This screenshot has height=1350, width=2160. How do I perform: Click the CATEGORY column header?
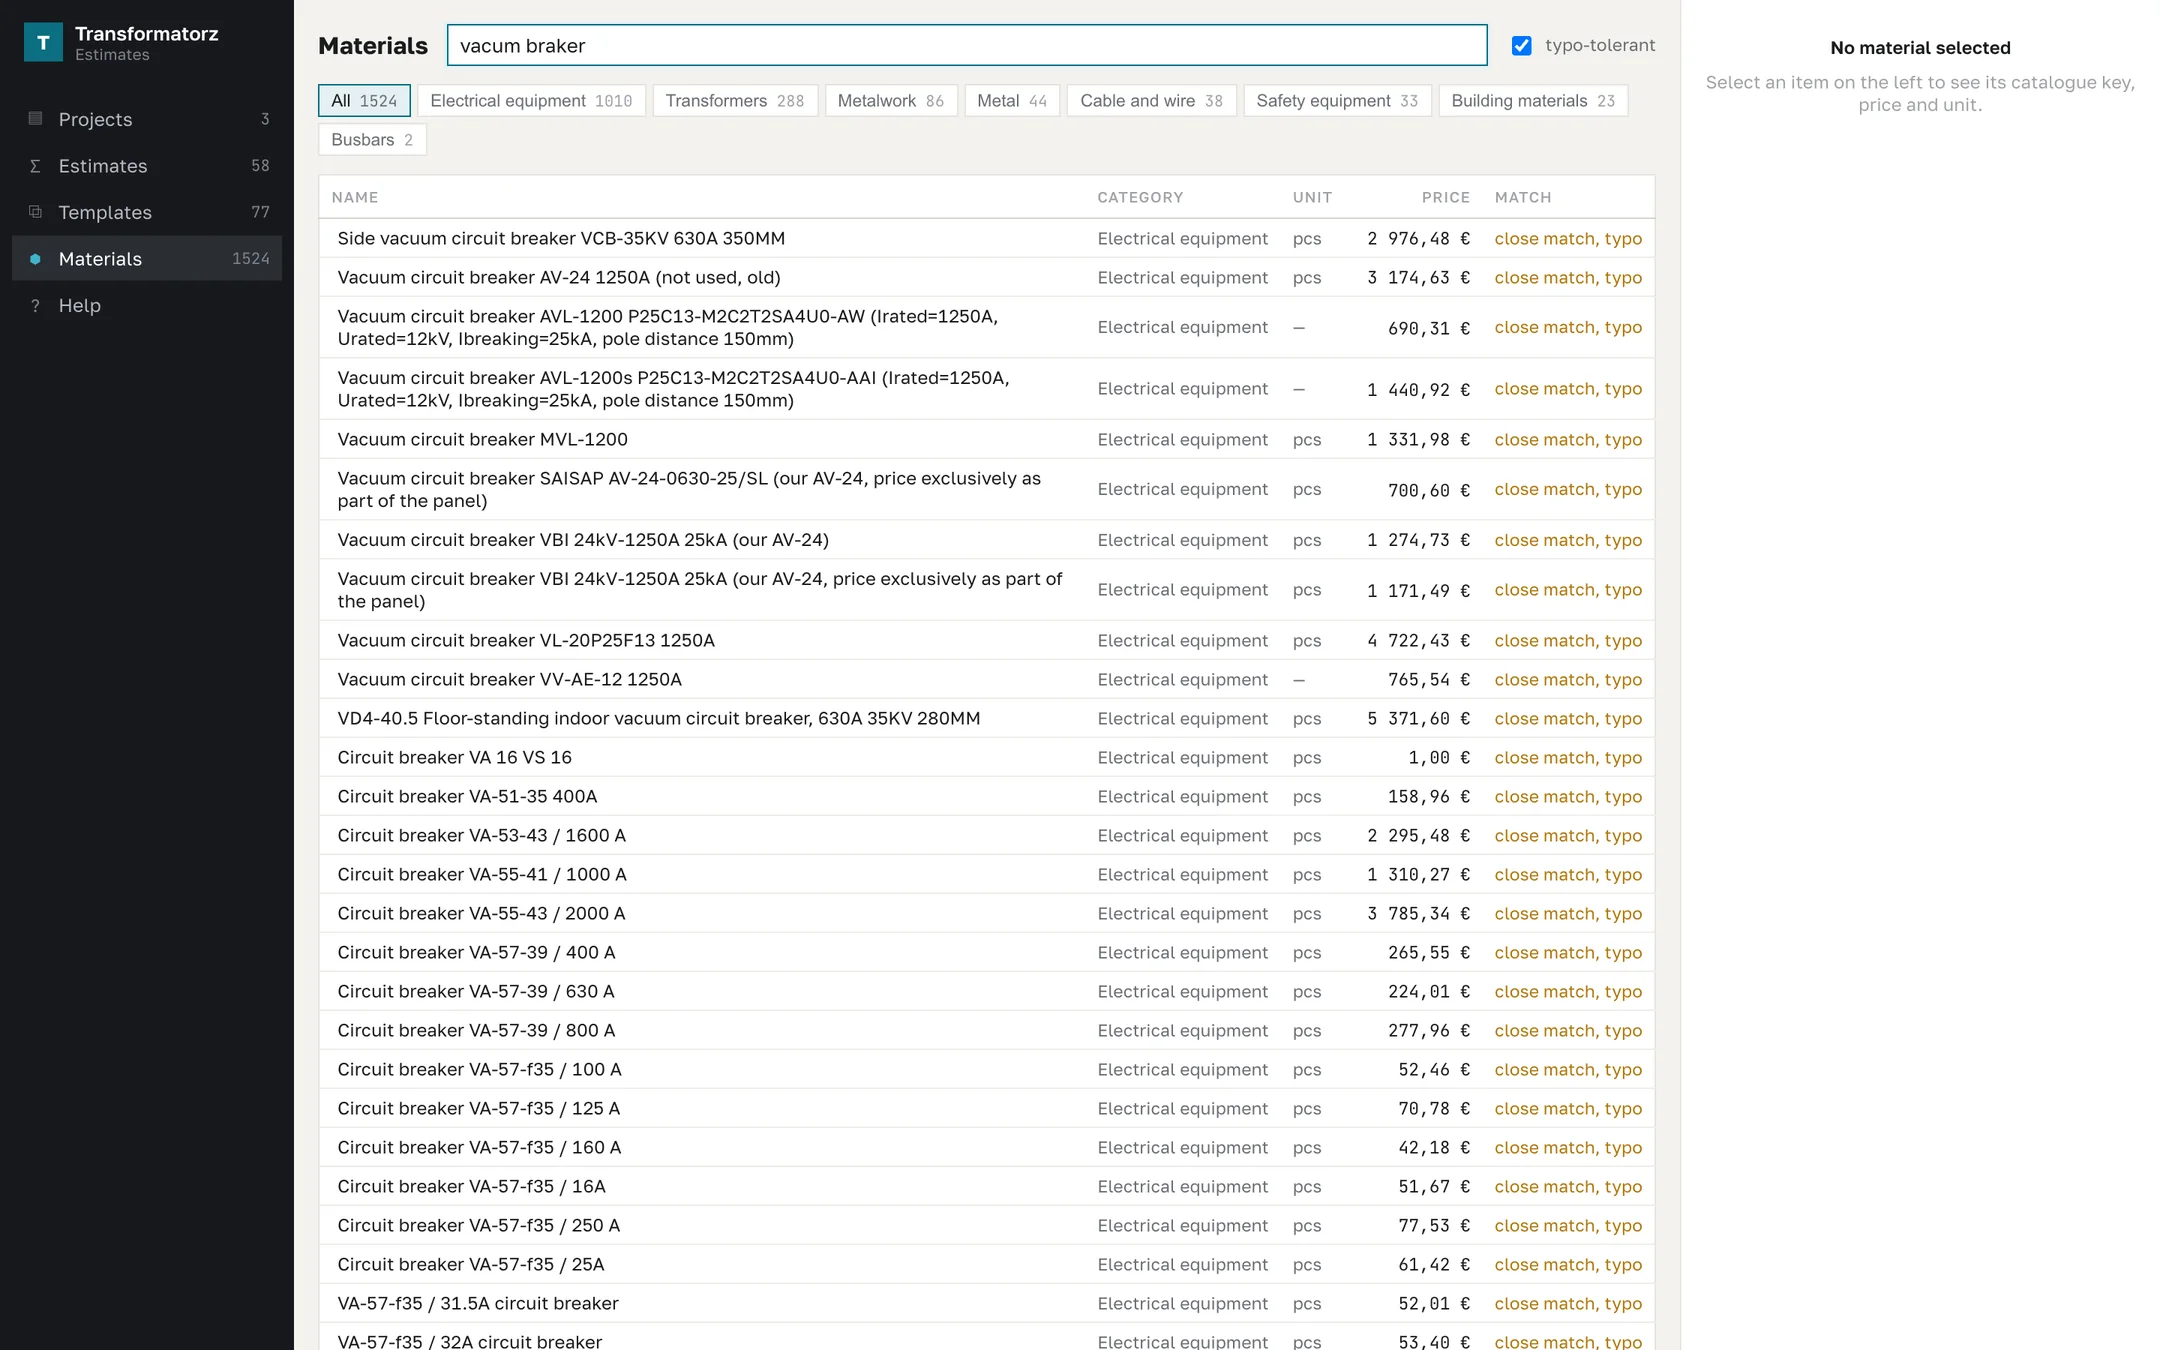(x=1140, y=197)
